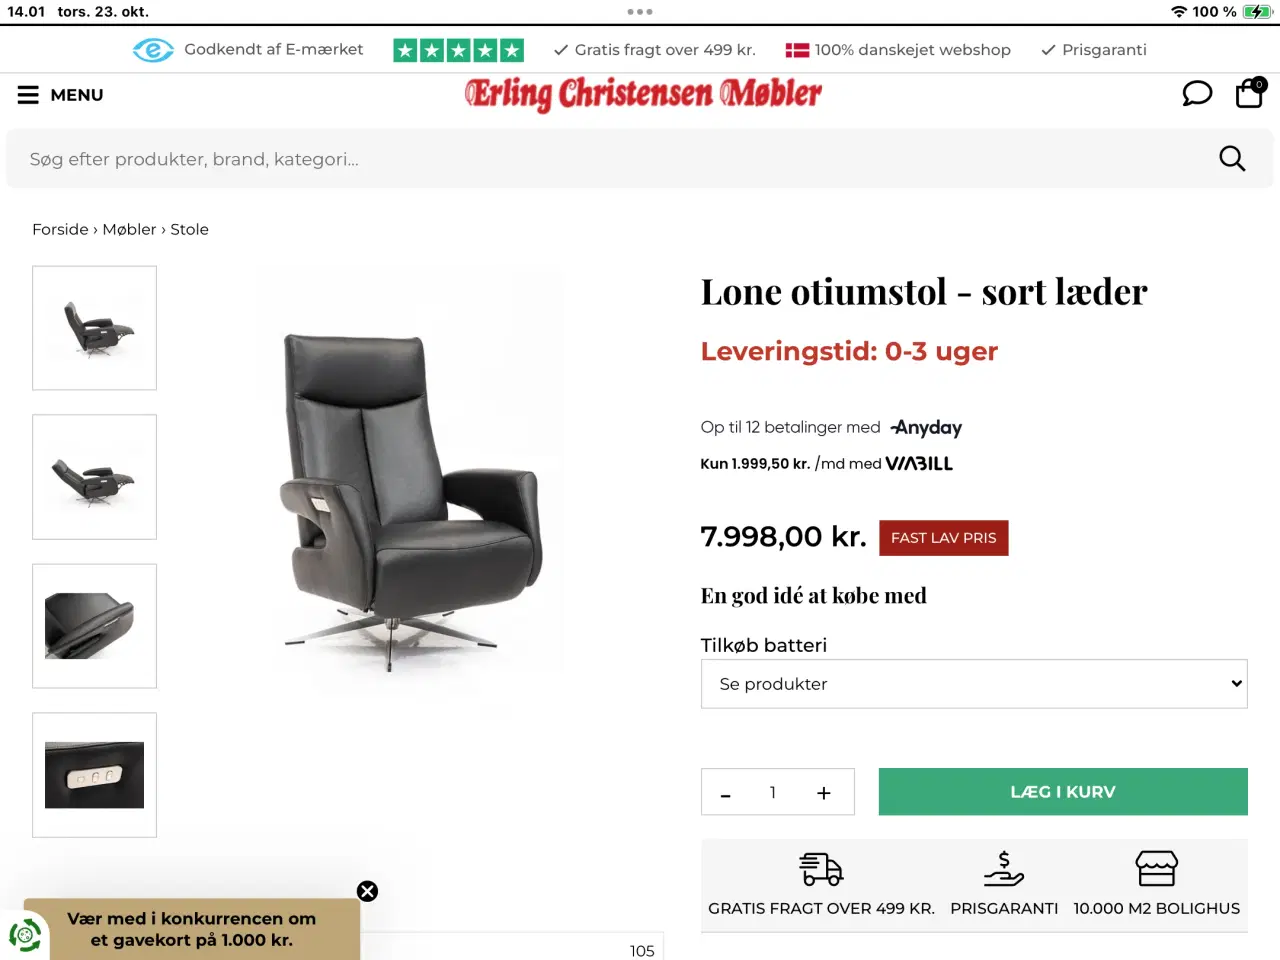Screen dimensions: 1280x960
Task: Click the cookie settings icon in the corner
Action: [25, 936]
